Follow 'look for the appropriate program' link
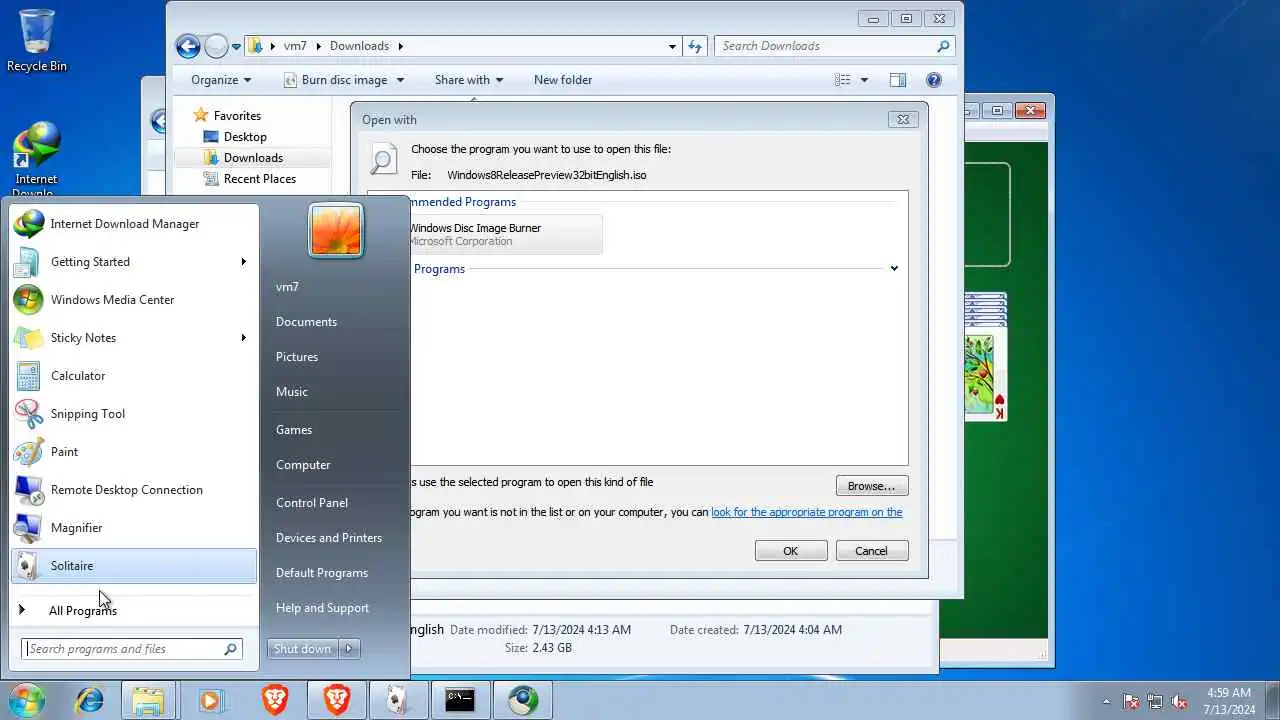Screen dimensions: 1280x720 tap(807, 512)
